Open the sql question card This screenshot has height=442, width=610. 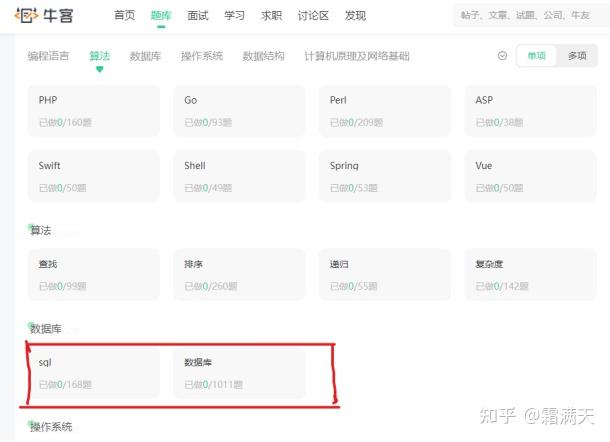94,373
